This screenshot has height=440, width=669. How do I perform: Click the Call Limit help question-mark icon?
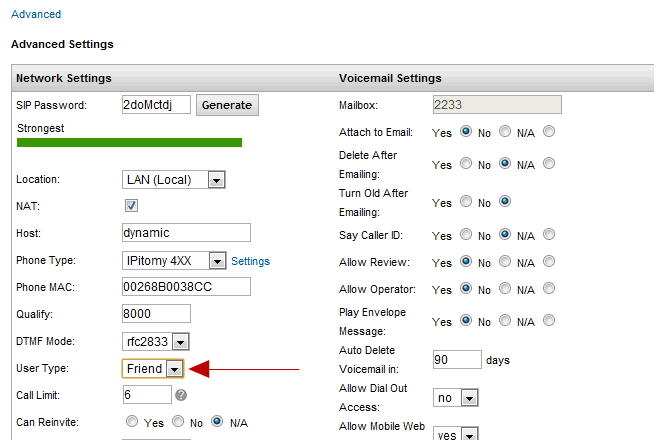(x=181, y=395)
